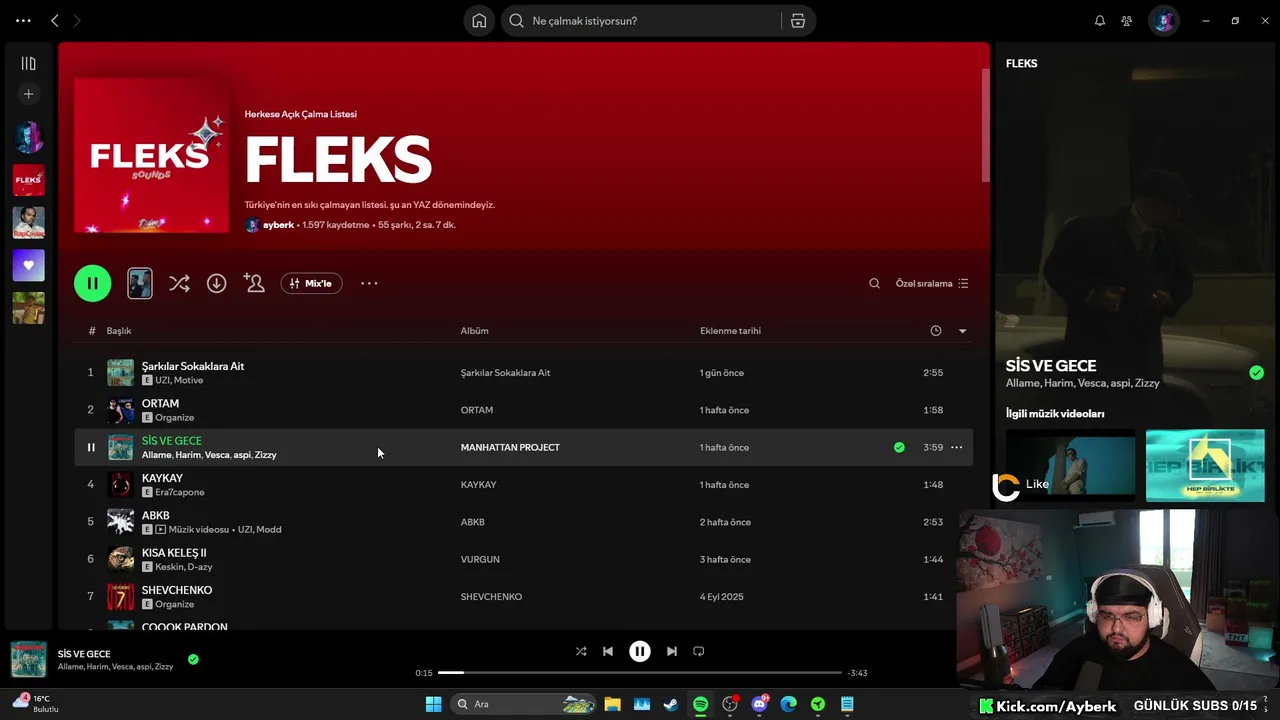The height and width of the screenshot is (720, 1280).
Task: Open HEP BİRLİKTE related video thumbnail
Action: tap(1205, 465)
